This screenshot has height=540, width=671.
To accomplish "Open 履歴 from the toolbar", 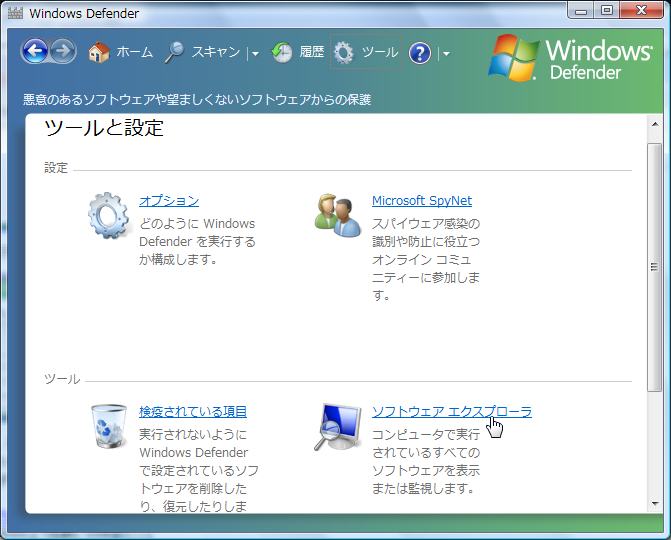I will 312,52.
